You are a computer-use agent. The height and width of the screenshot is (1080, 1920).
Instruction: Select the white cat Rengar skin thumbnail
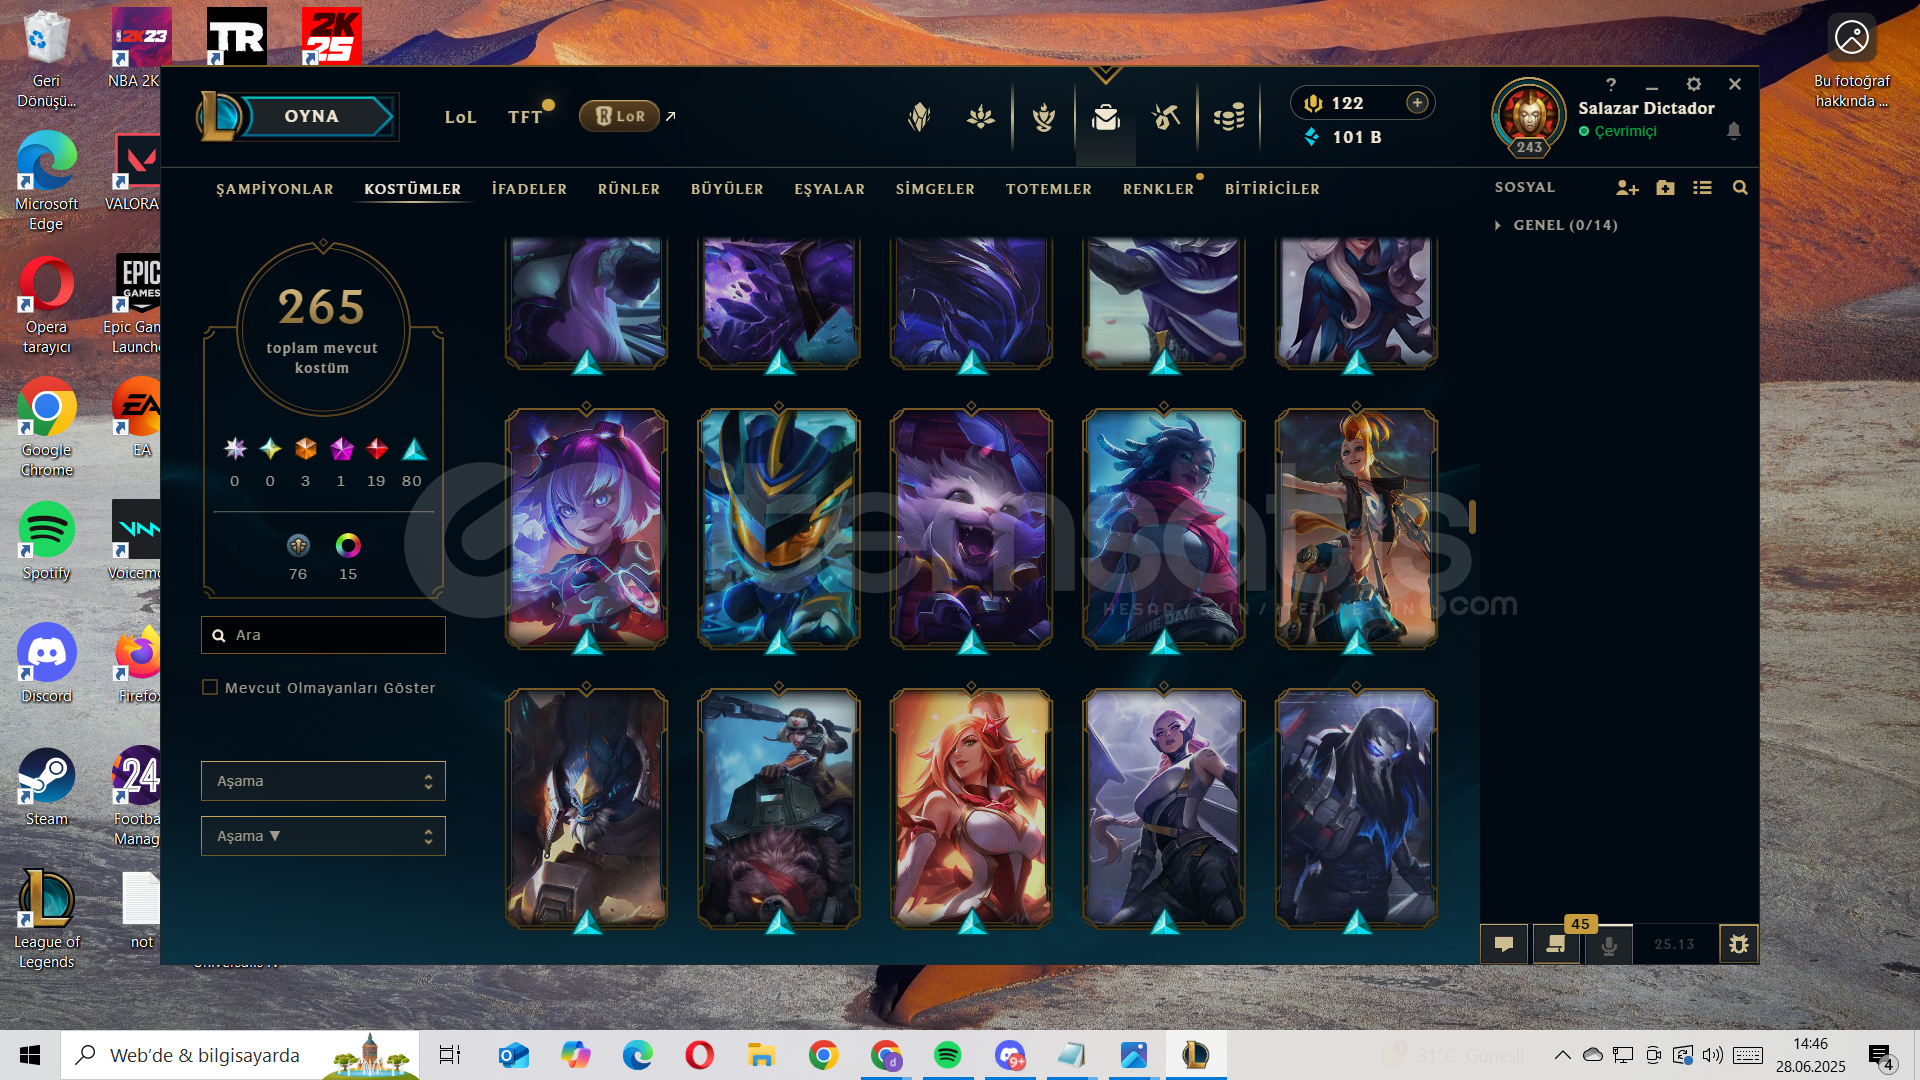(x=971, y=528)
